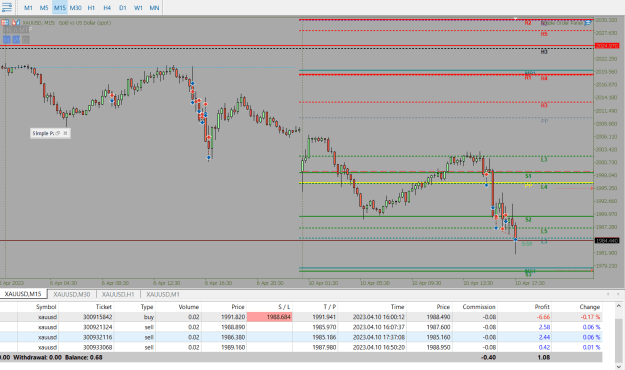This screenshot has width=625, height=370.
Task: Open the XAUUSD,H1 chart tab
Action: [x=118, y=294]
